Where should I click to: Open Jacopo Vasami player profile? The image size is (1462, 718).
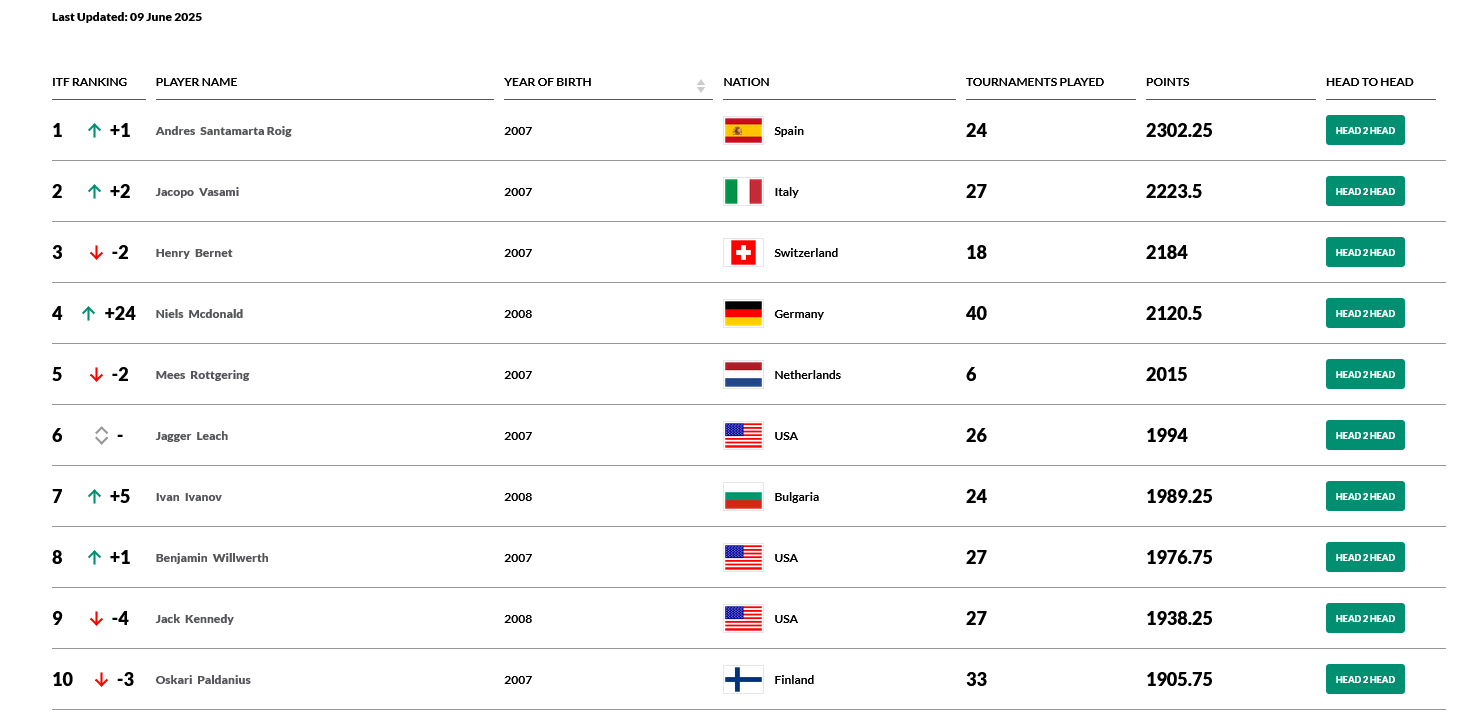click(x=197, y=192)
